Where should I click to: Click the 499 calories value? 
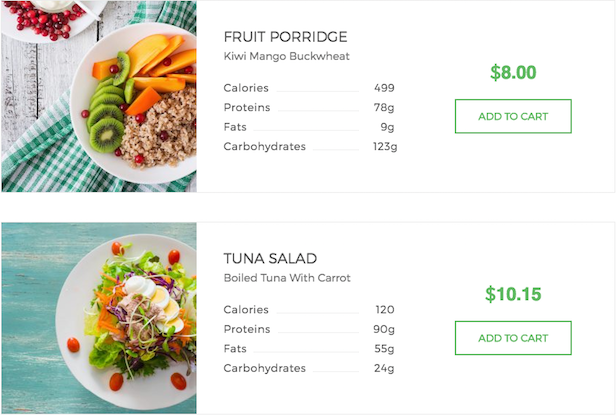coord(384,88)
